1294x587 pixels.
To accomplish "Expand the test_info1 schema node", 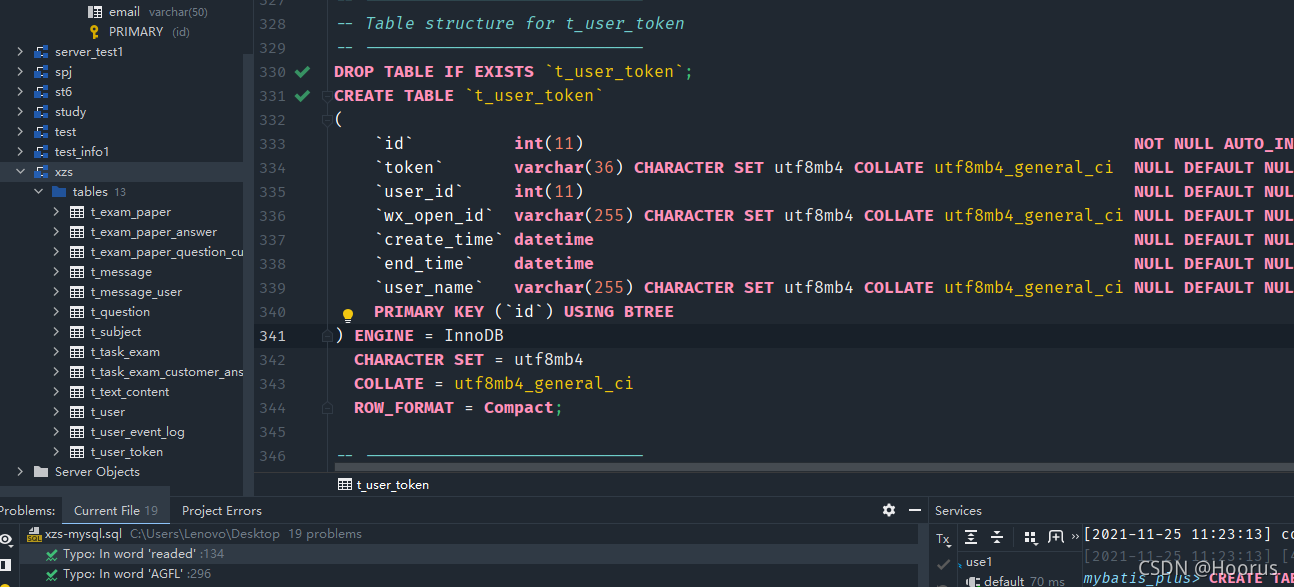I will (20, 151).
